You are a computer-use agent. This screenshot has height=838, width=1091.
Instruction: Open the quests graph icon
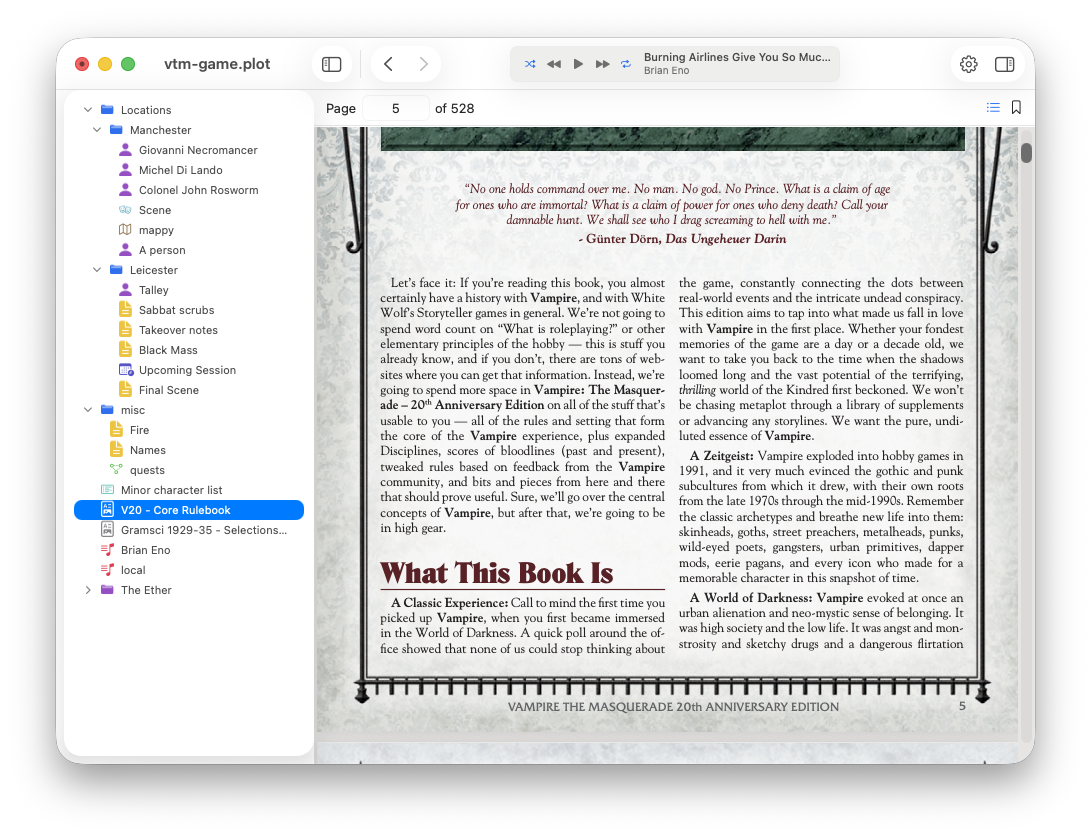point(116,470)
